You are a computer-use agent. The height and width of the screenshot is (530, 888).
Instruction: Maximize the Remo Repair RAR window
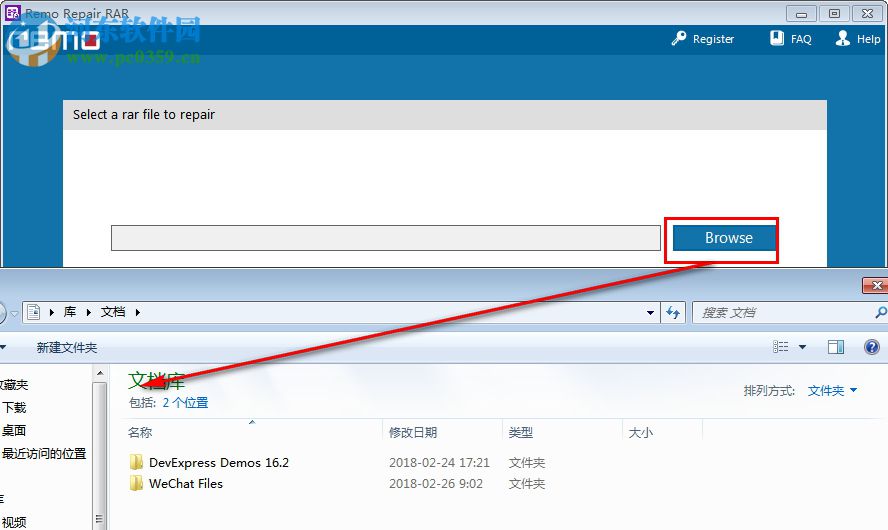(834, 13)
